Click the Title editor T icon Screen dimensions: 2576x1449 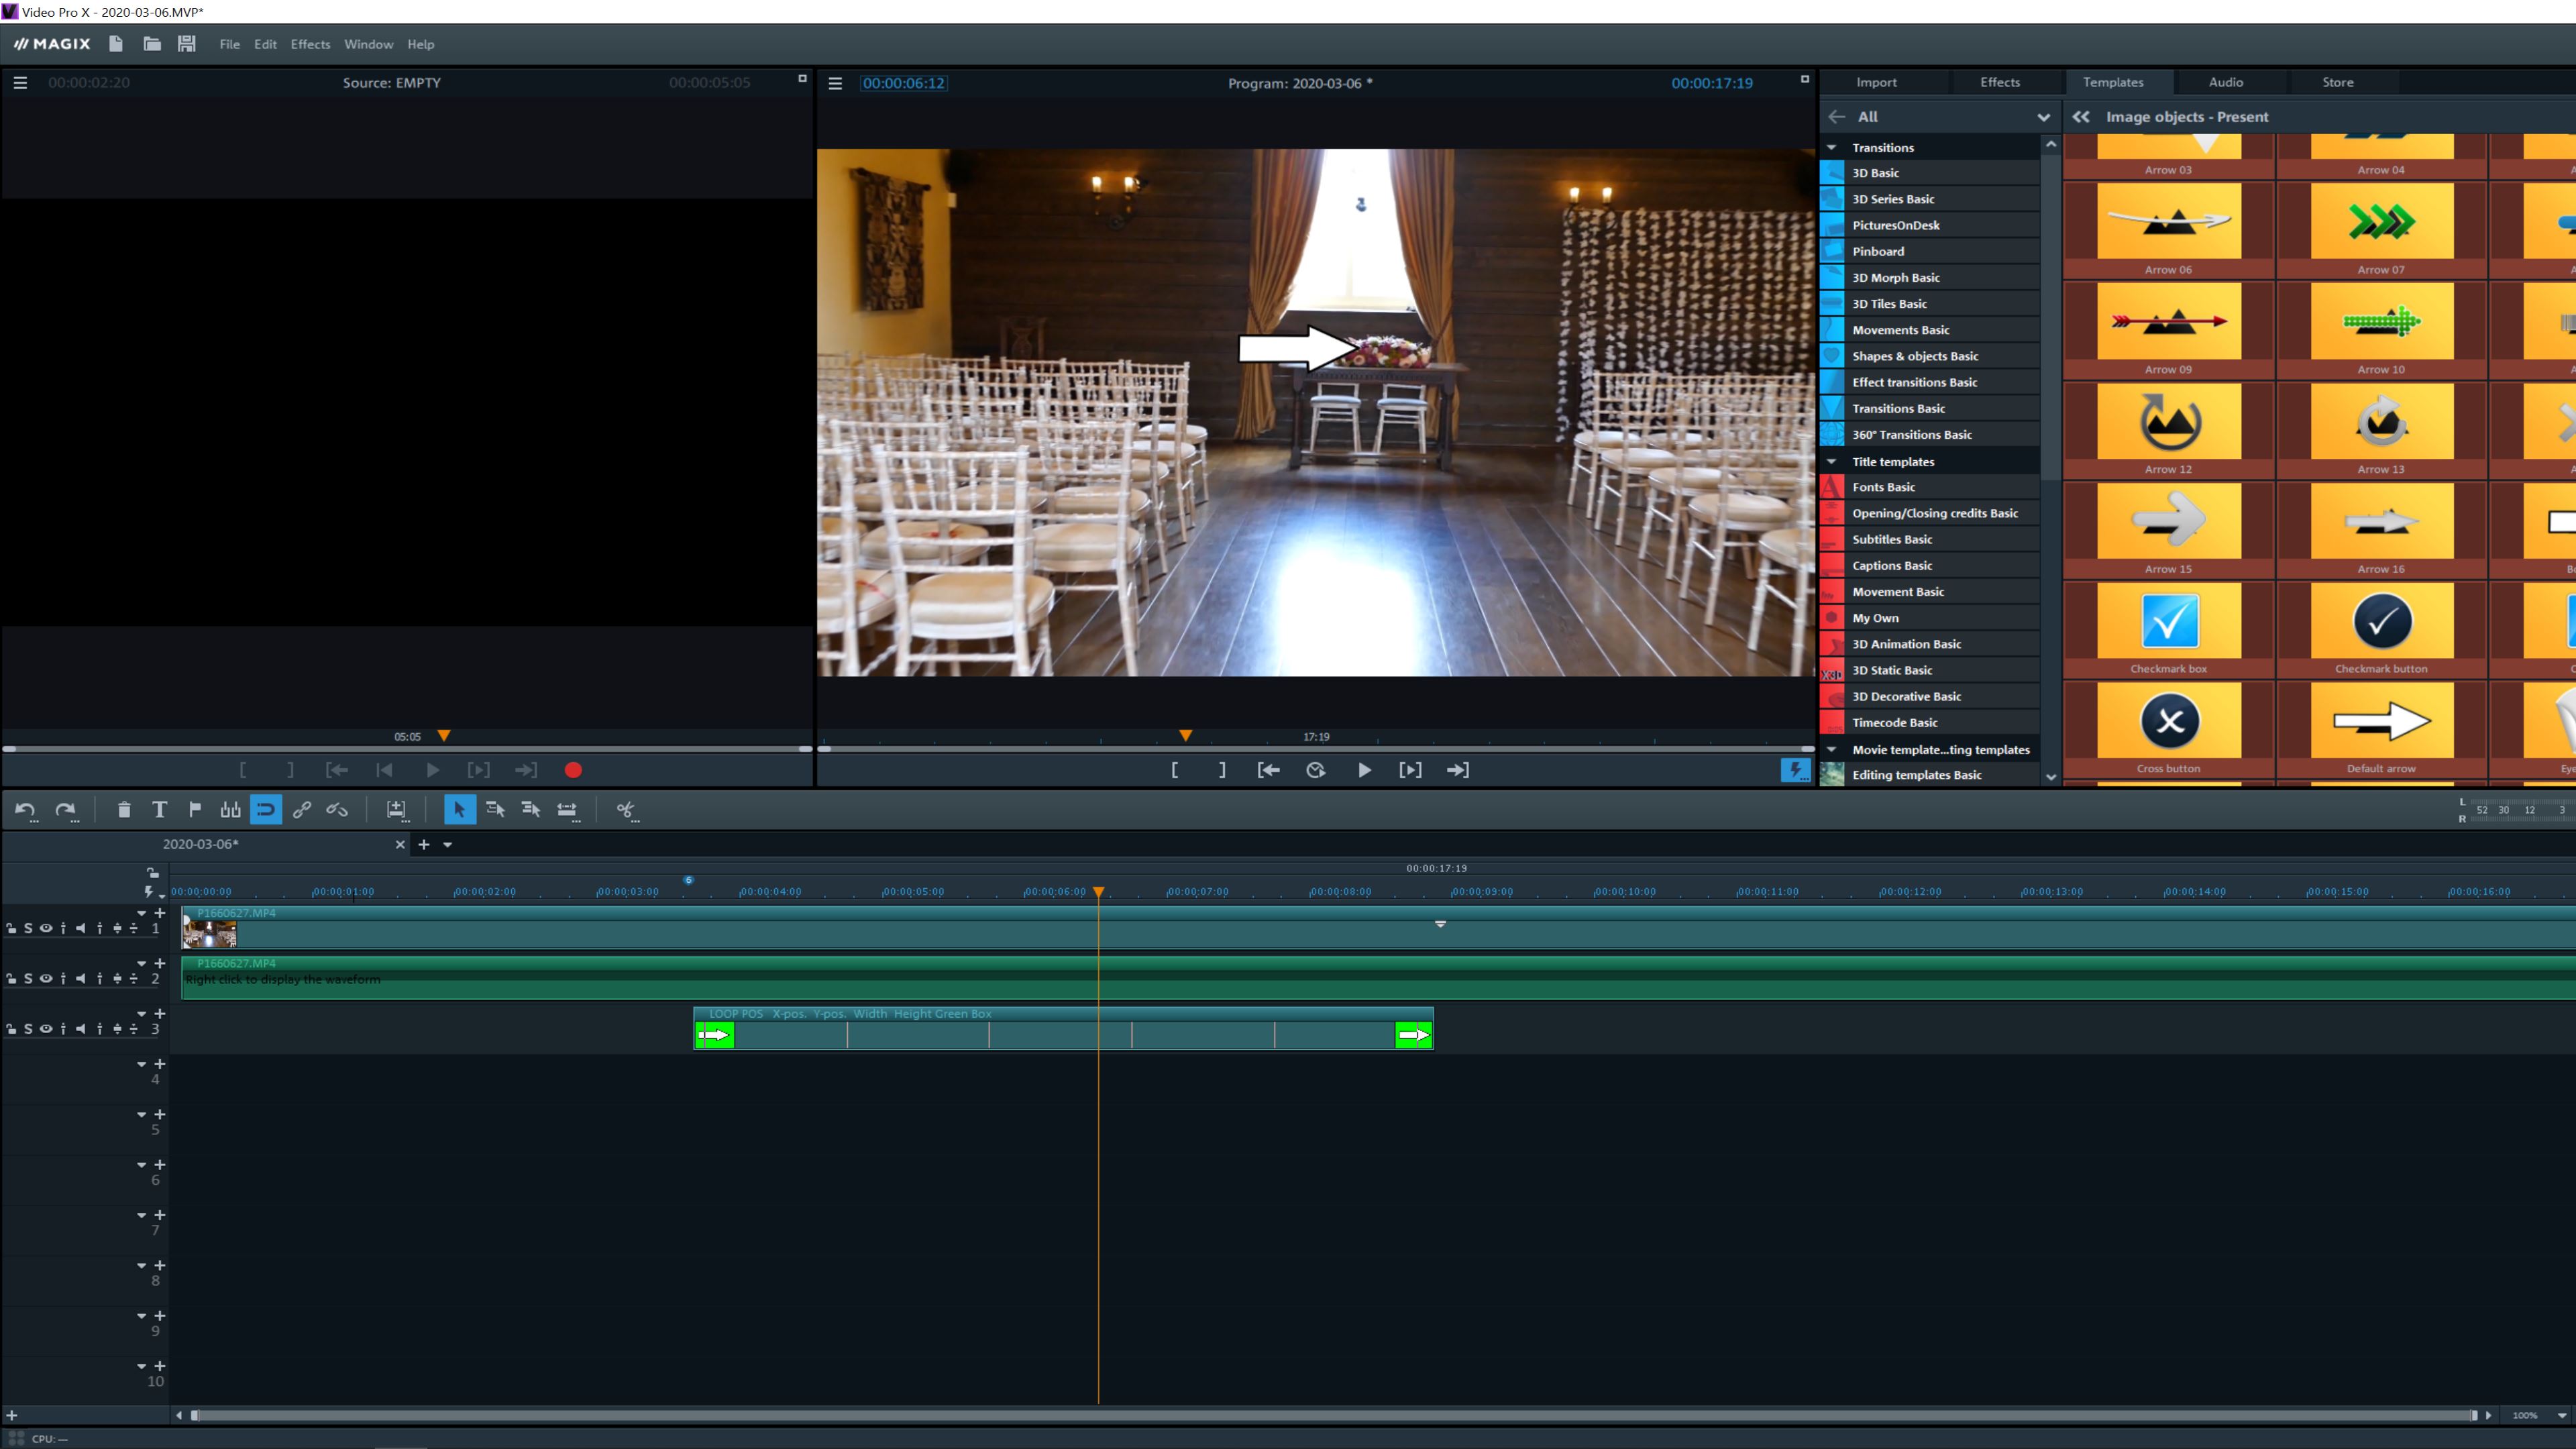[159, 810]
